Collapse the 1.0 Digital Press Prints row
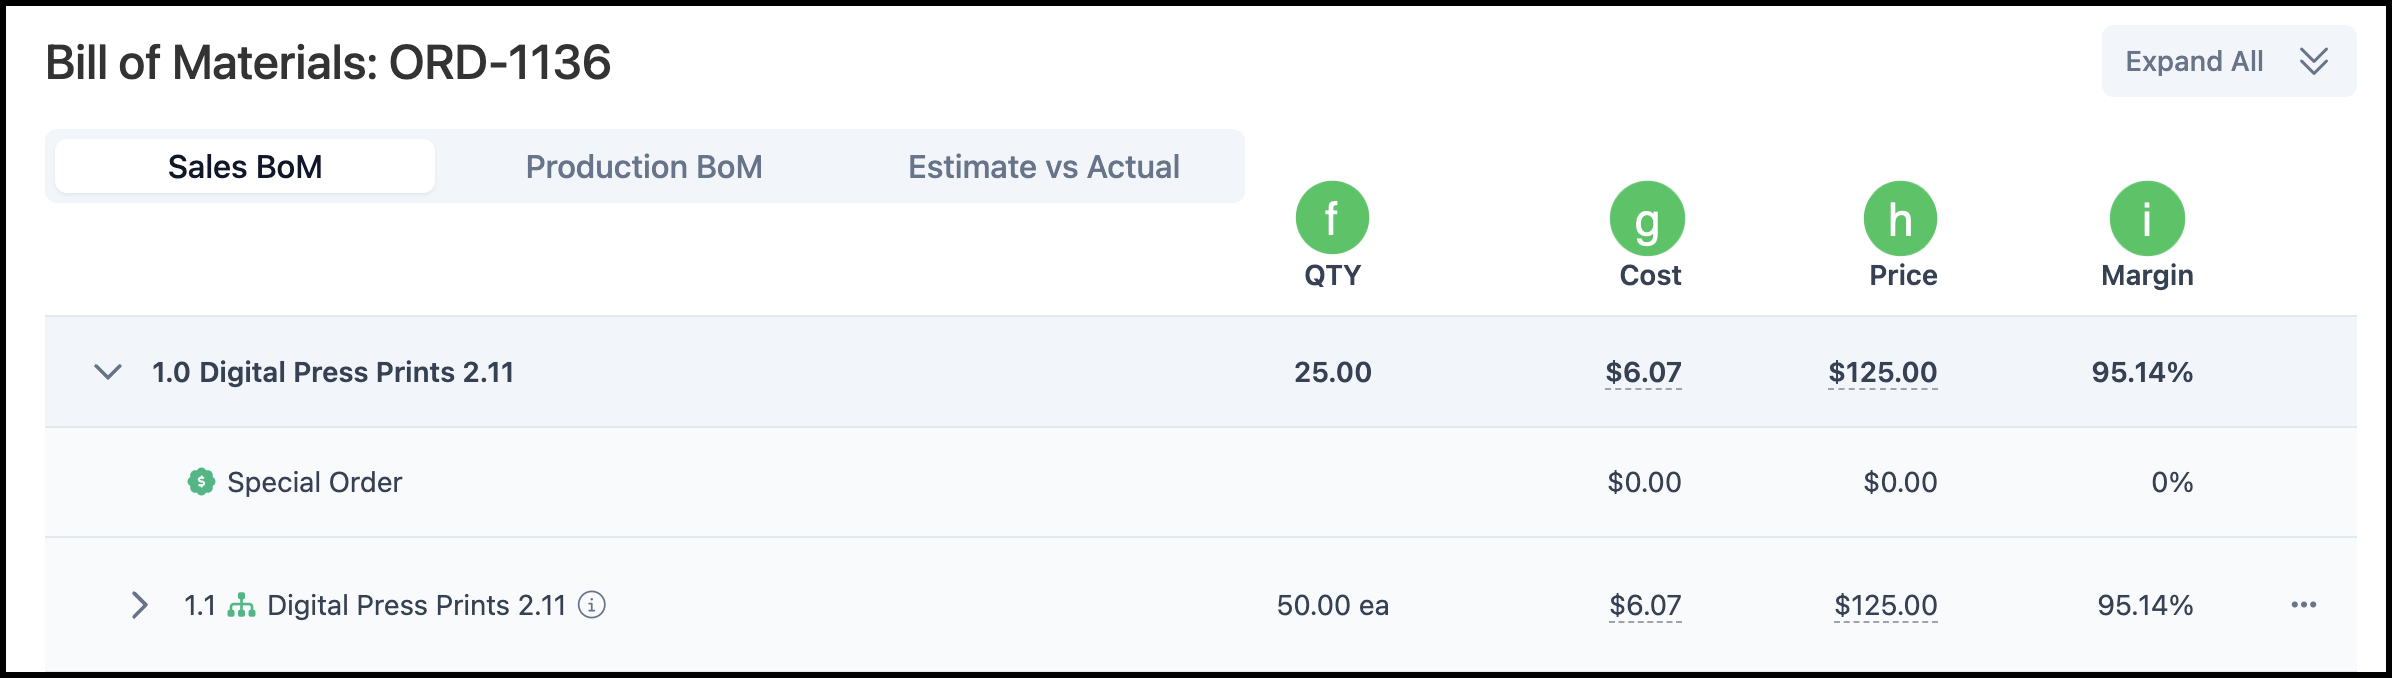2392x678 pixels. pyautogui.click(x=108, y=372)
